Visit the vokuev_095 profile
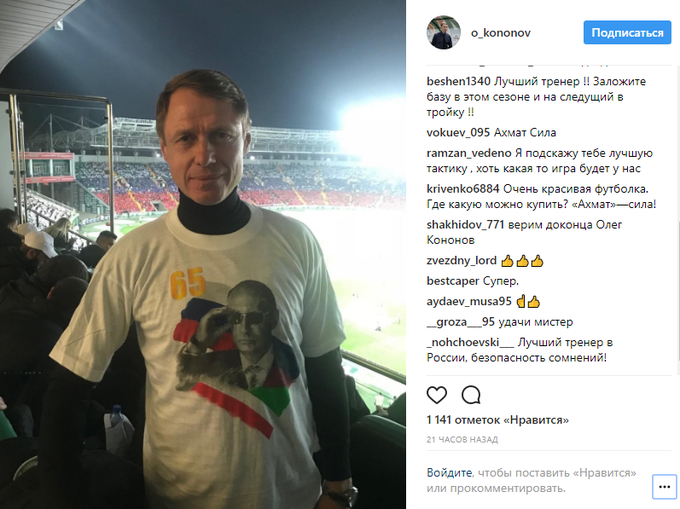The height and width of the screenshot is (509, 680). (x=458, y=132)
